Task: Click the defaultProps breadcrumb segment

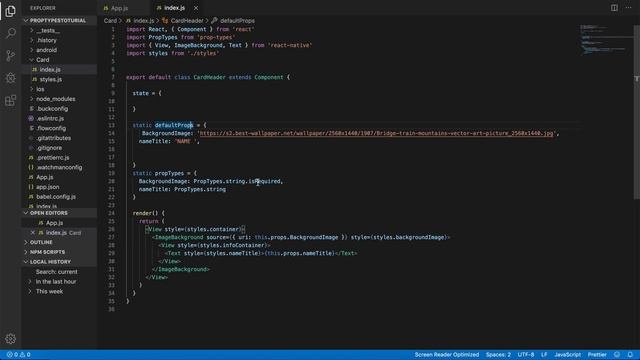Action: point(233,20)
